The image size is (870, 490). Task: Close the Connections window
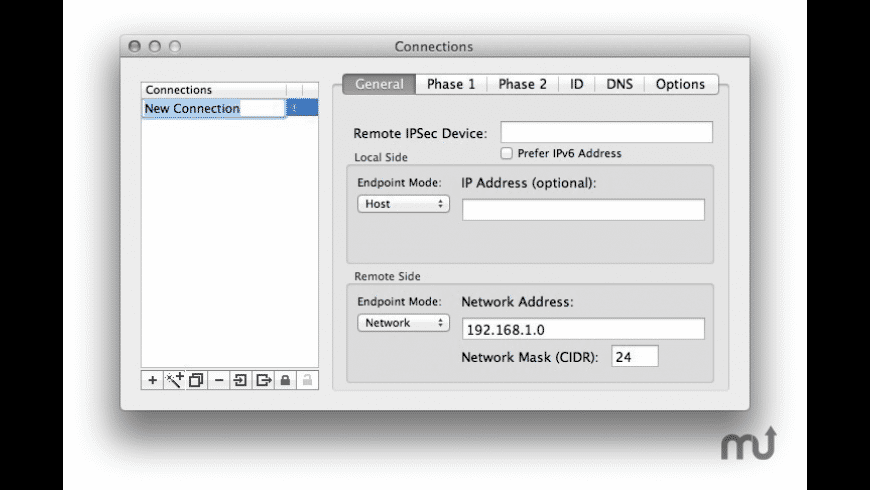pos(134,46)
